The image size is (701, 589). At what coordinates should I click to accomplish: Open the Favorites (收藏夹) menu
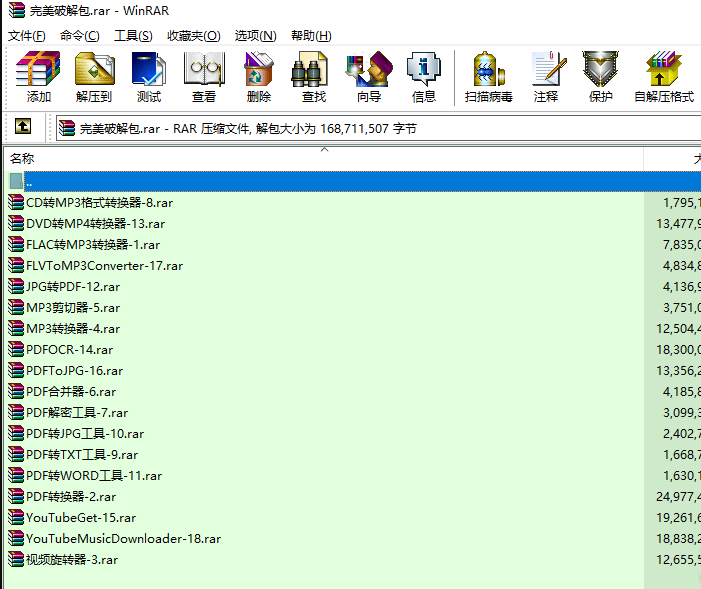(194, 36)
